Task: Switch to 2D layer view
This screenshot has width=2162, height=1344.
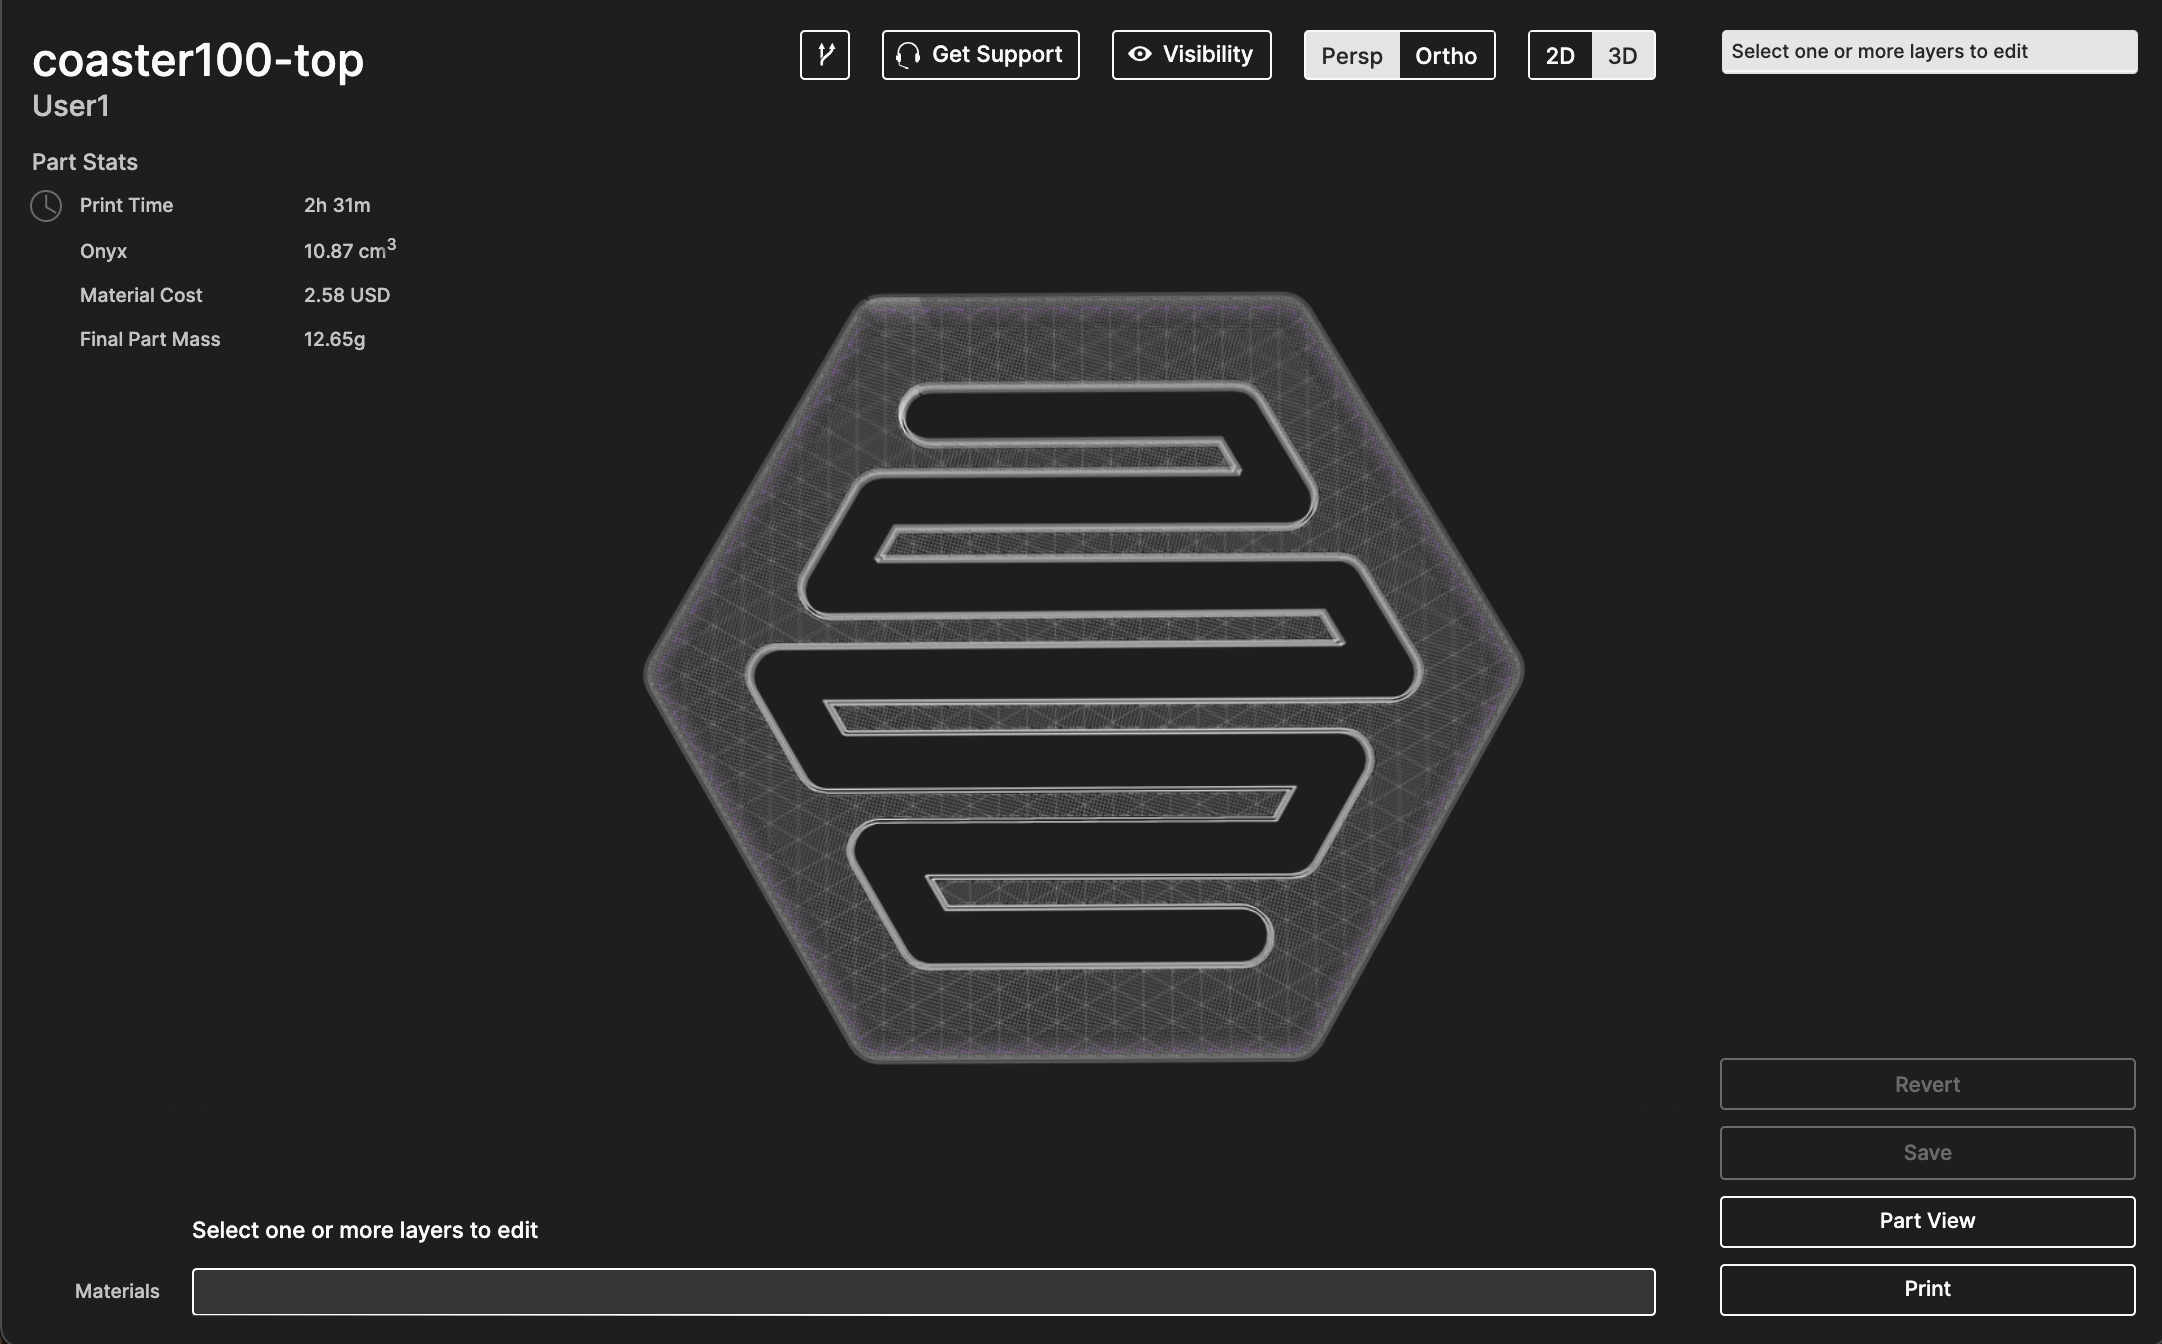Action: click(1560, 55)
